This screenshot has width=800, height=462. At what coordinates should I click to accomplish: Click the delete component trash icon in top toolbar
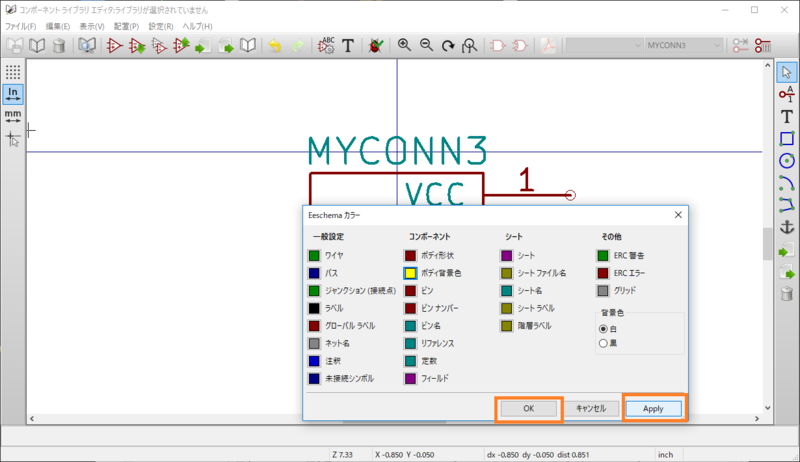[x=59, y=46]
